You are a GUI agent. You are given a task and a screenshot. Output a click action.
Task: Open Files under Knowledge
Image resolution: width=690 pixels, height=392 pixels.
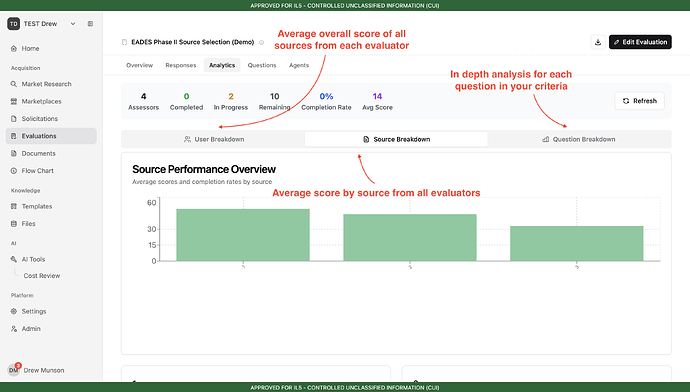(51, 223)
